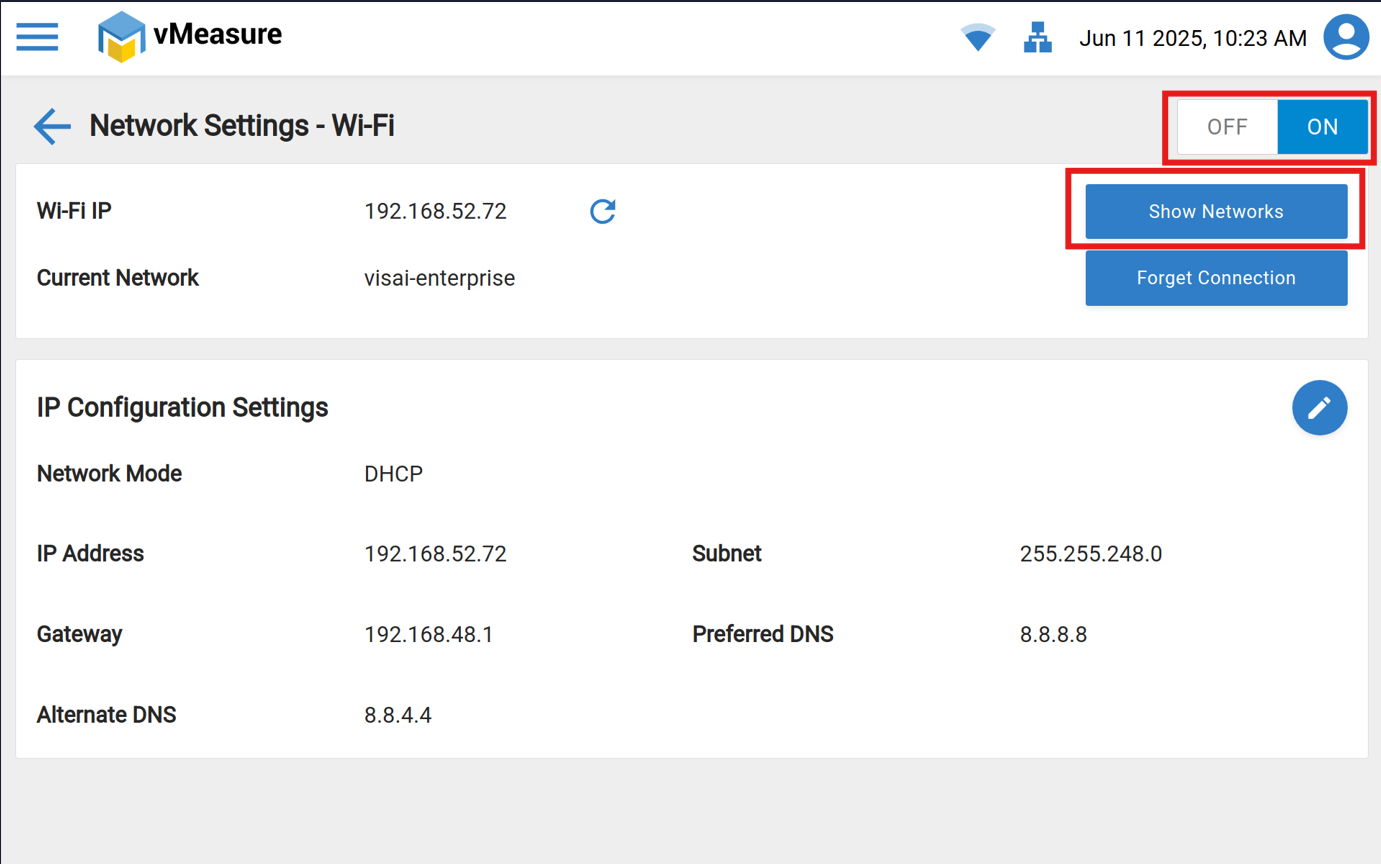This screenshot has height=864, width=1381.
Task: Click the Show Networks button
Action: click(x=1216, y=212)
